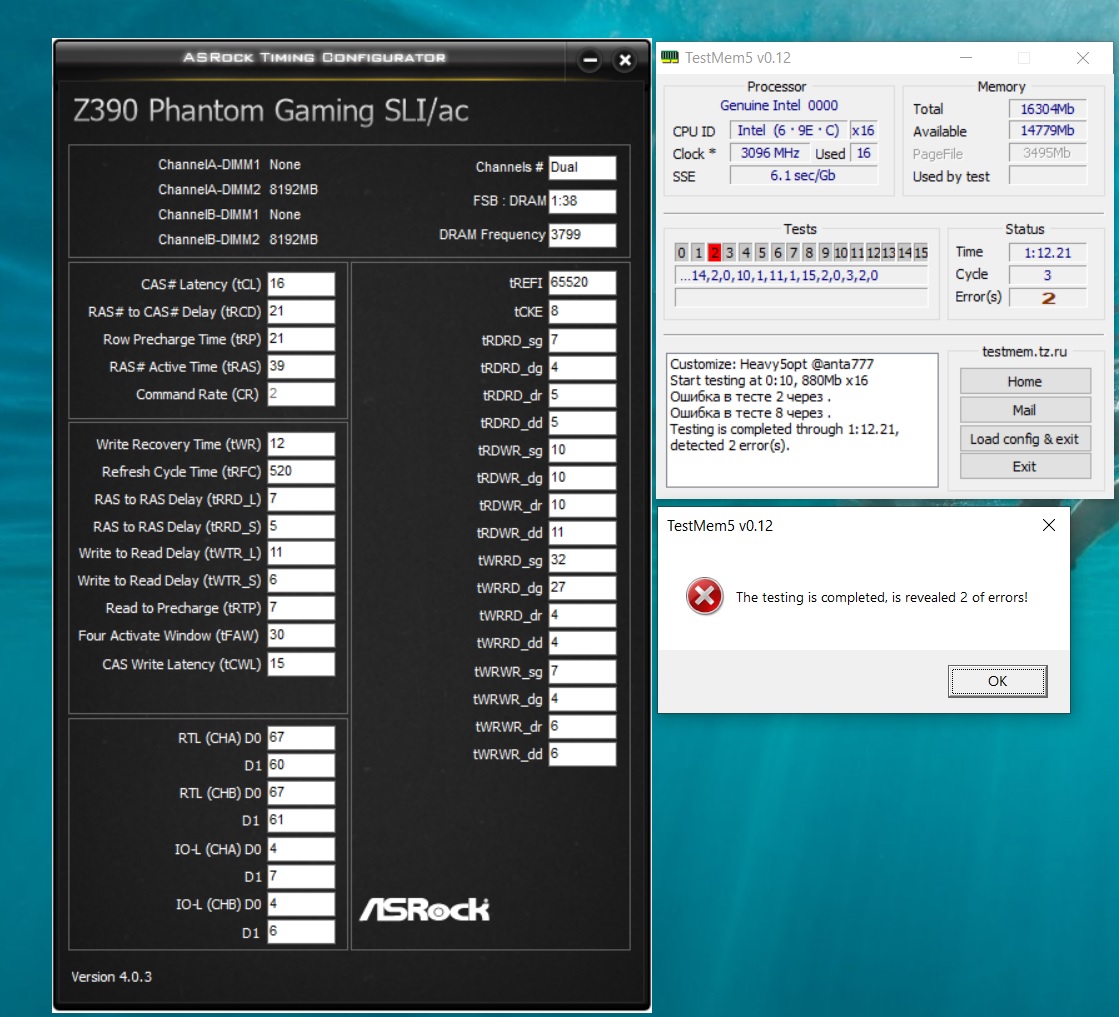
Task: Minimize the ASRock Timing Configurator window
Action: tap(590, 61)
